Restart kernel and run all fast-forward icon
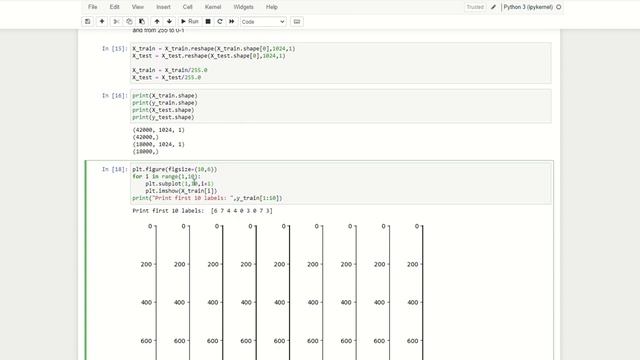Image resolution: width=640 pixels, height=360 pixels. coord(231,22)
